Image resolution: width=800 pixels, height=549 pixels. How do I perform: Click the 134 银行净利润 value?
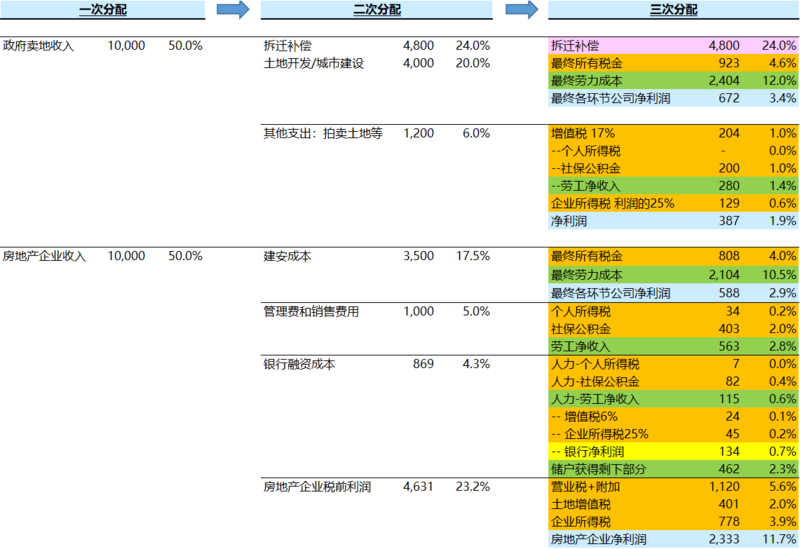point(729,452)
